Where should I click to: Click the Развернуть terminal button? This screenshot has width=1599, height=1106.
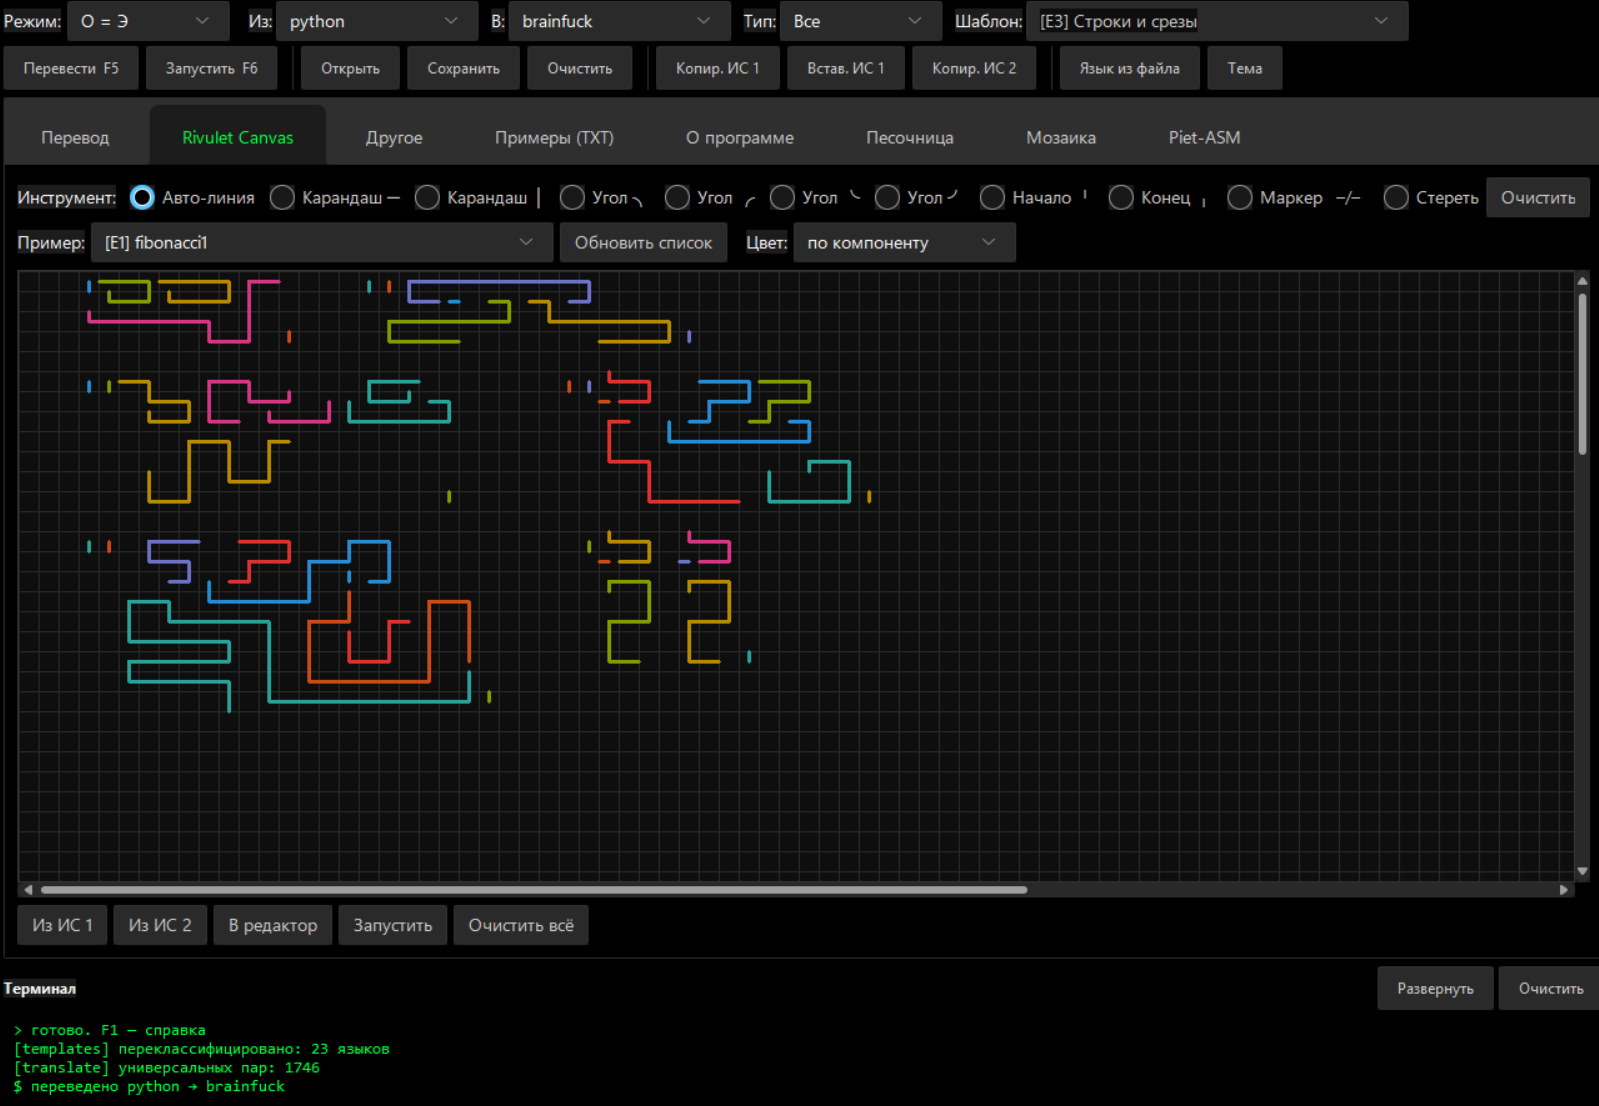pyautogui.click(x=1435, y=988)
